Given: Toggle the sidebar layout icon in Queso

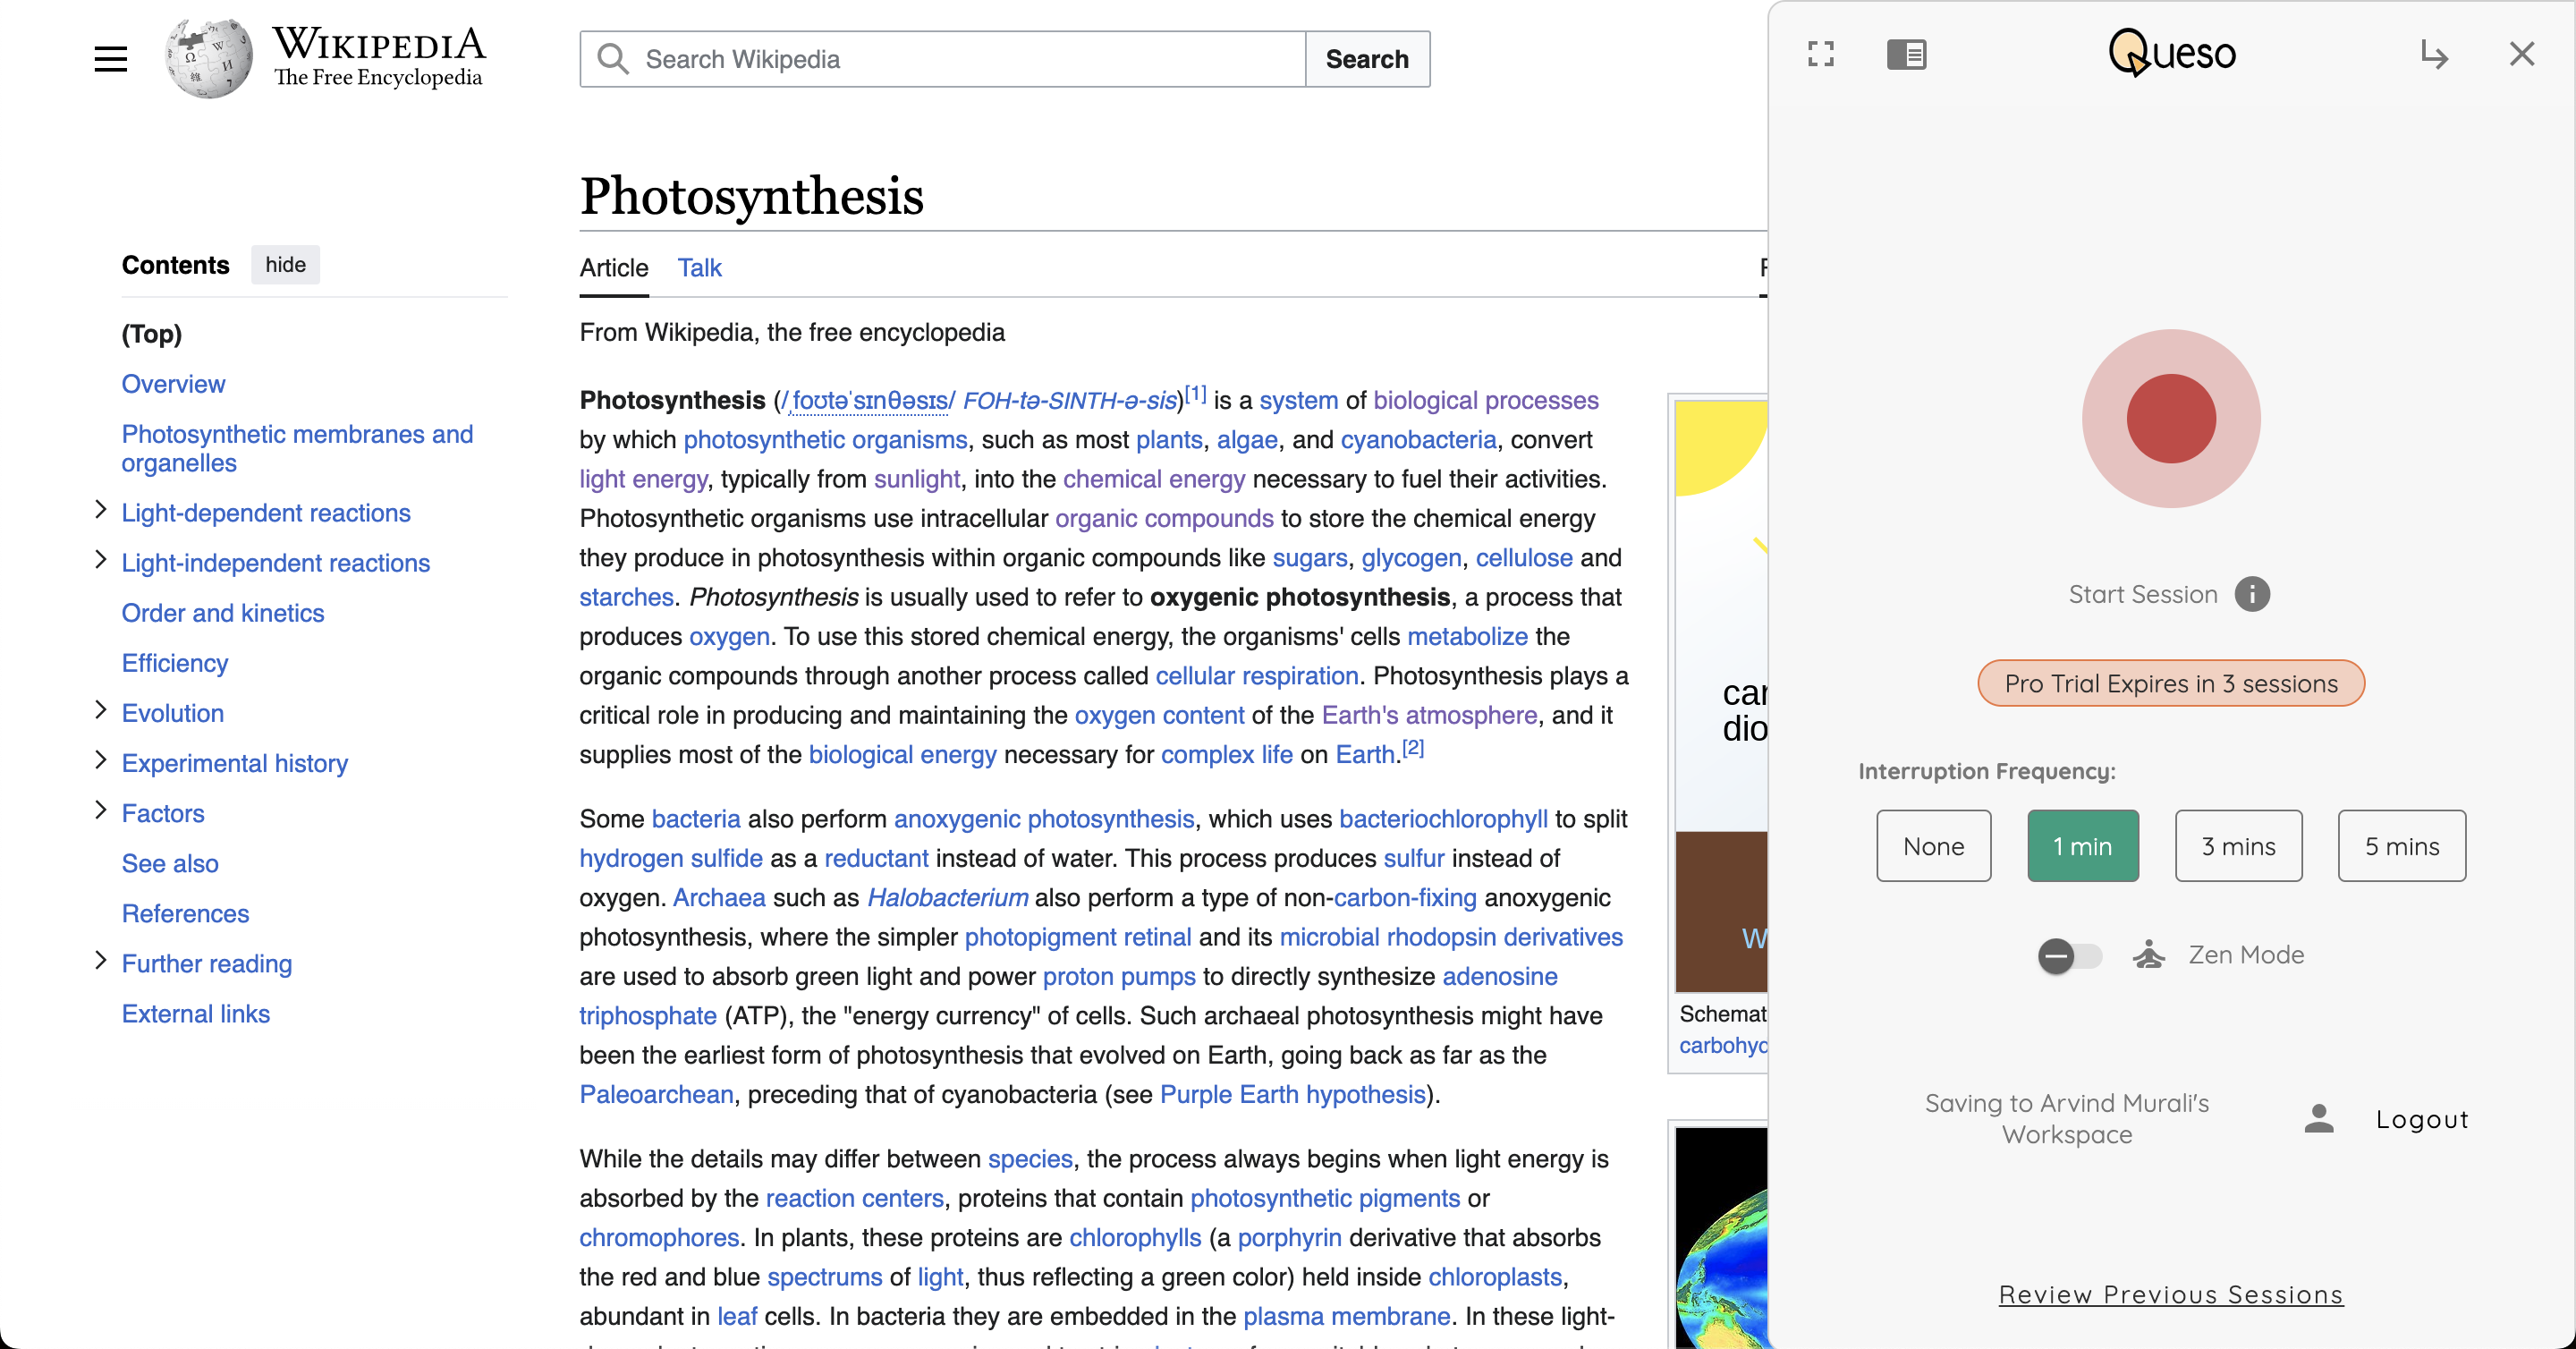Looking at the screenshot, I should [1906, 54].
